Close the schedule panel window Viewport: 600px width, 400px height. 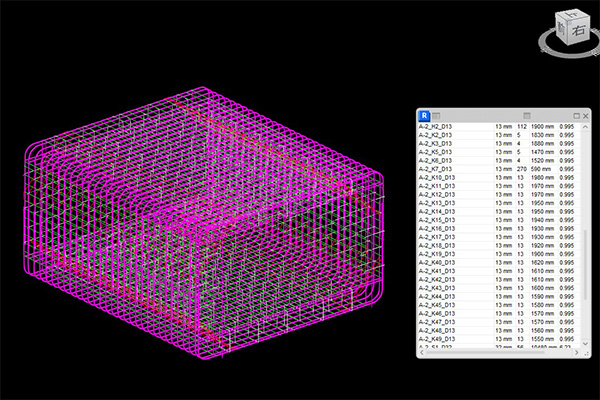(585, 116)
